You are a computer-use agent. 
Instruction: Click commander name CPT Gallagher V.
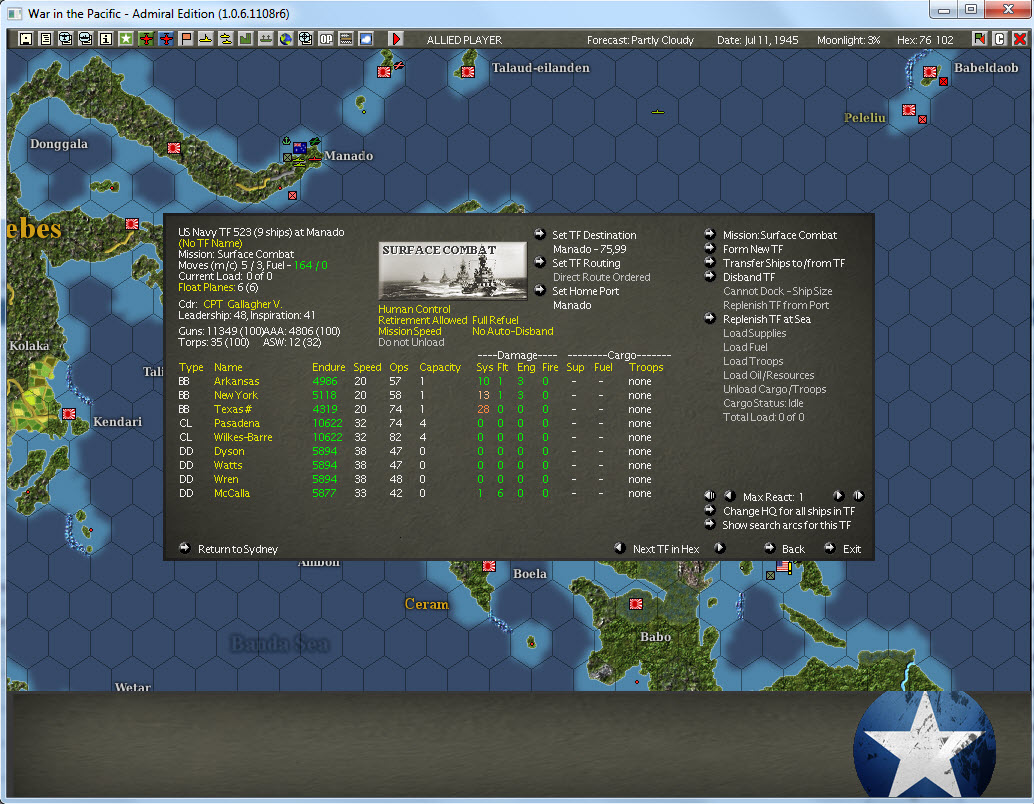242,304
